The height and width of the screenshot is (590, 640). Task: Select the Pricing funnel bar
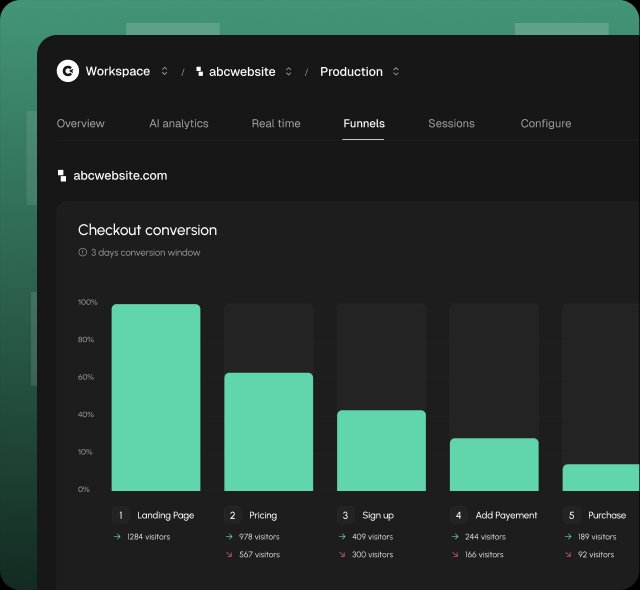269,432
